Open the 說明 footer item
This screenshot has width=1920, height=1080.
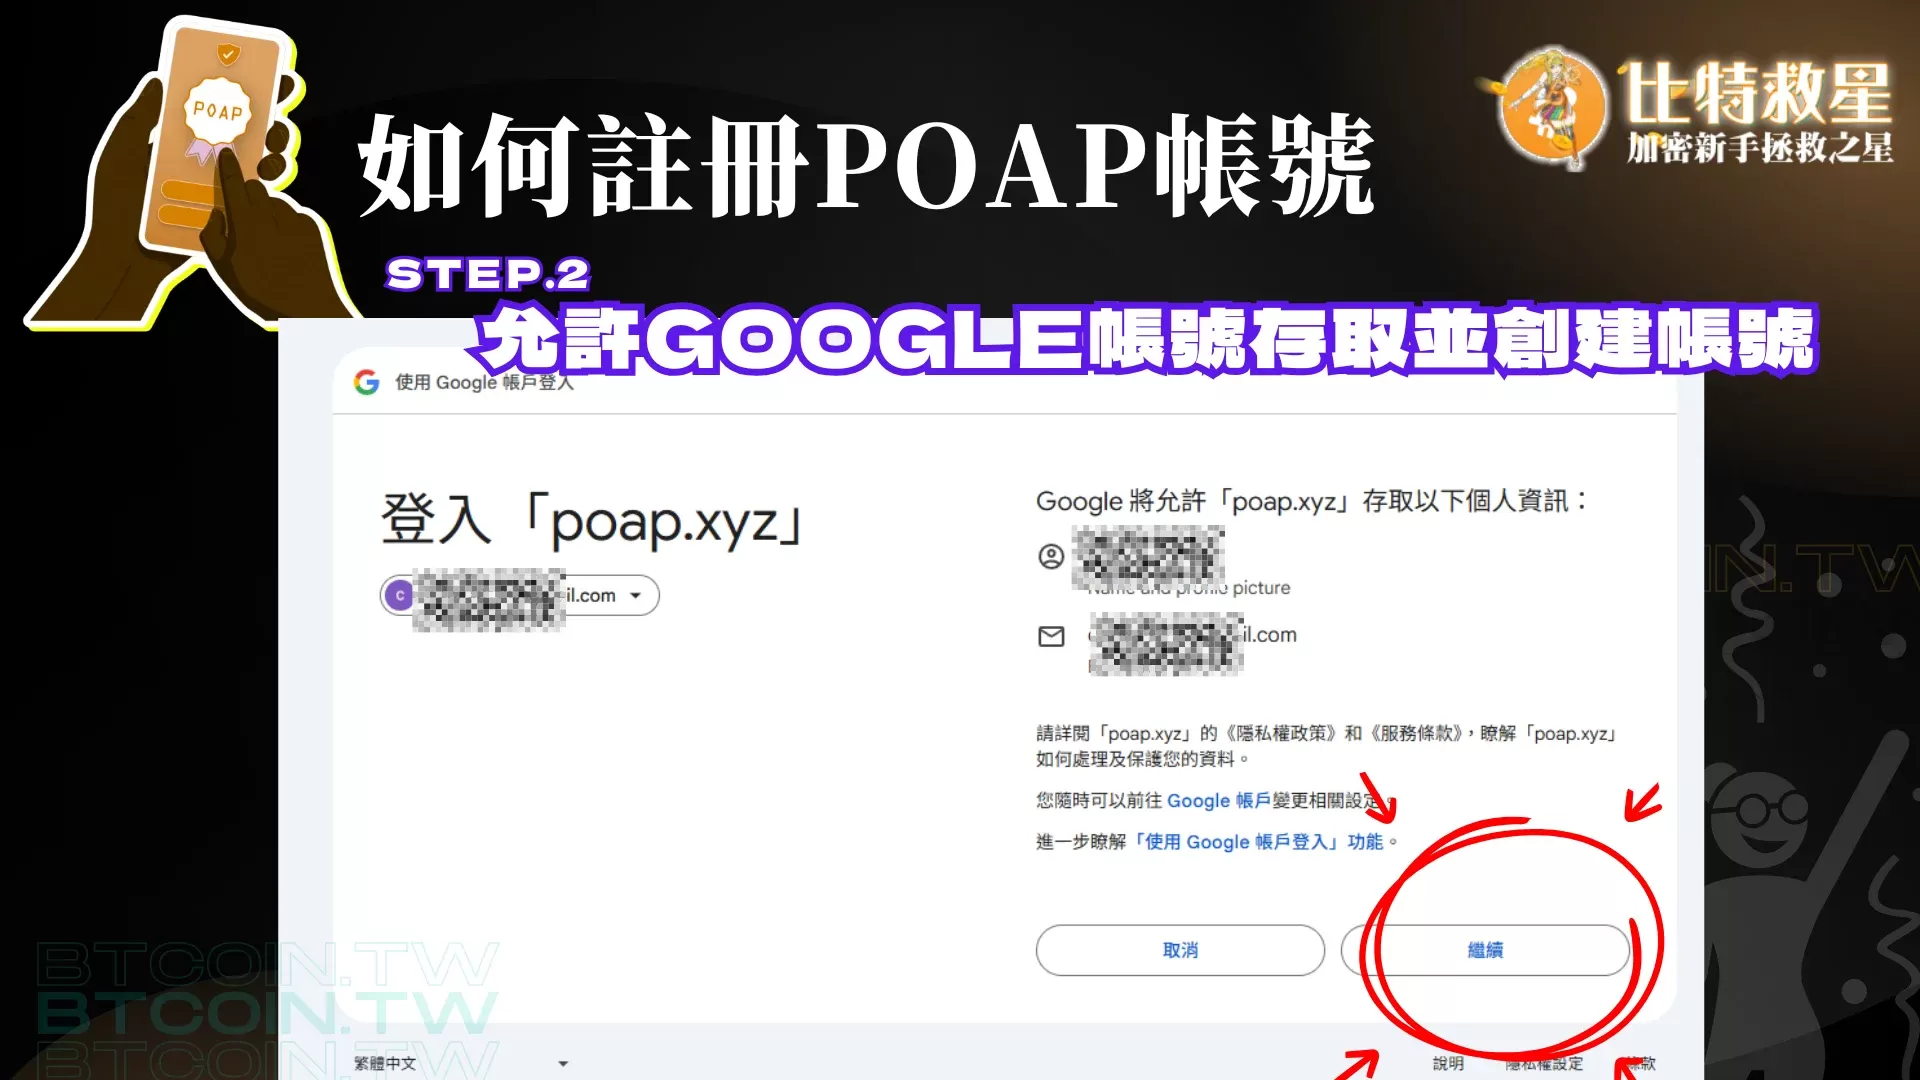1448,1062
